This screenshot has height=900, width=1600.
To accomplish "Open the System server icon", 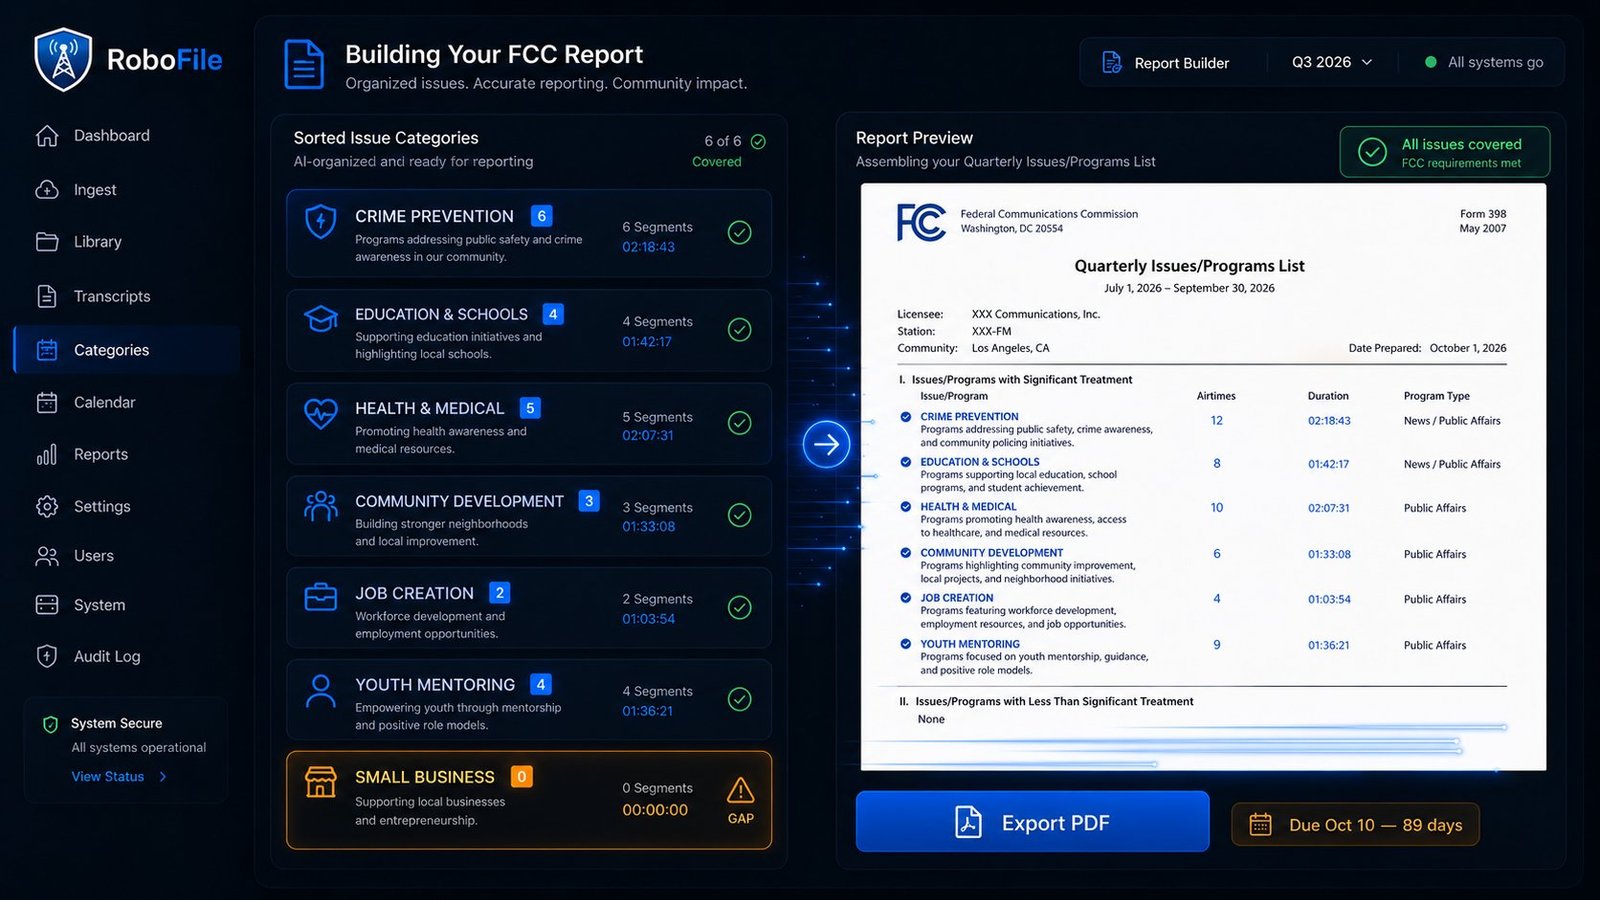I will pos(47,605).
